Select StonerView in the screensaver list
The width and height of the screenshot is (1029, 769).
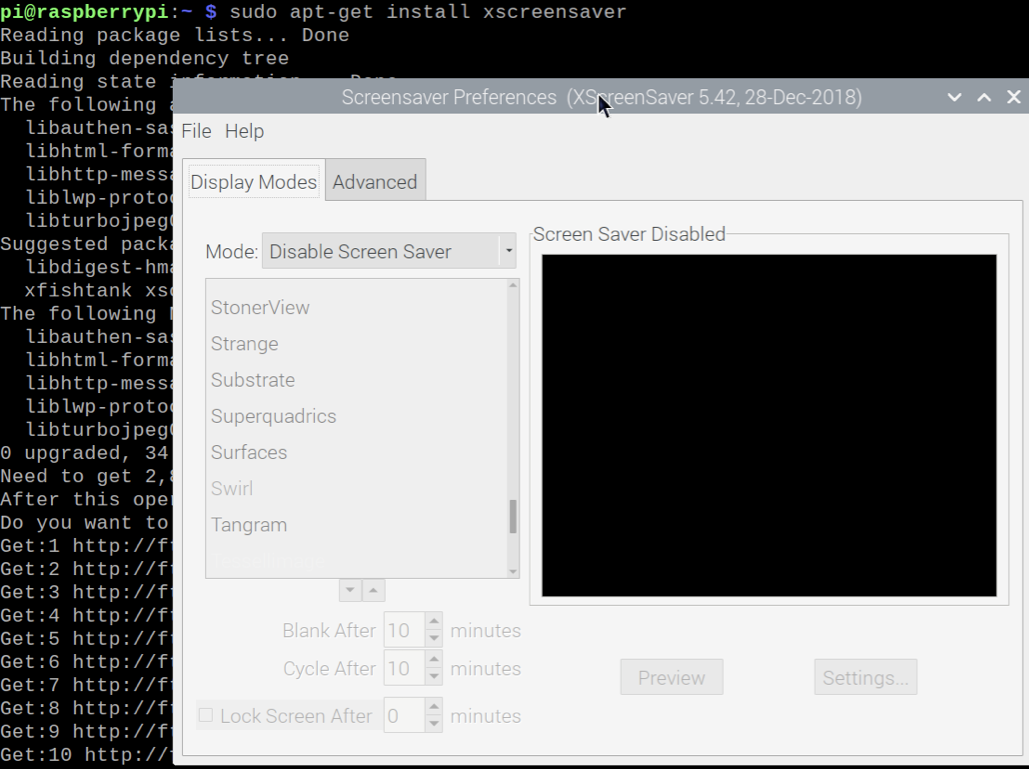(x=358, y=308)
